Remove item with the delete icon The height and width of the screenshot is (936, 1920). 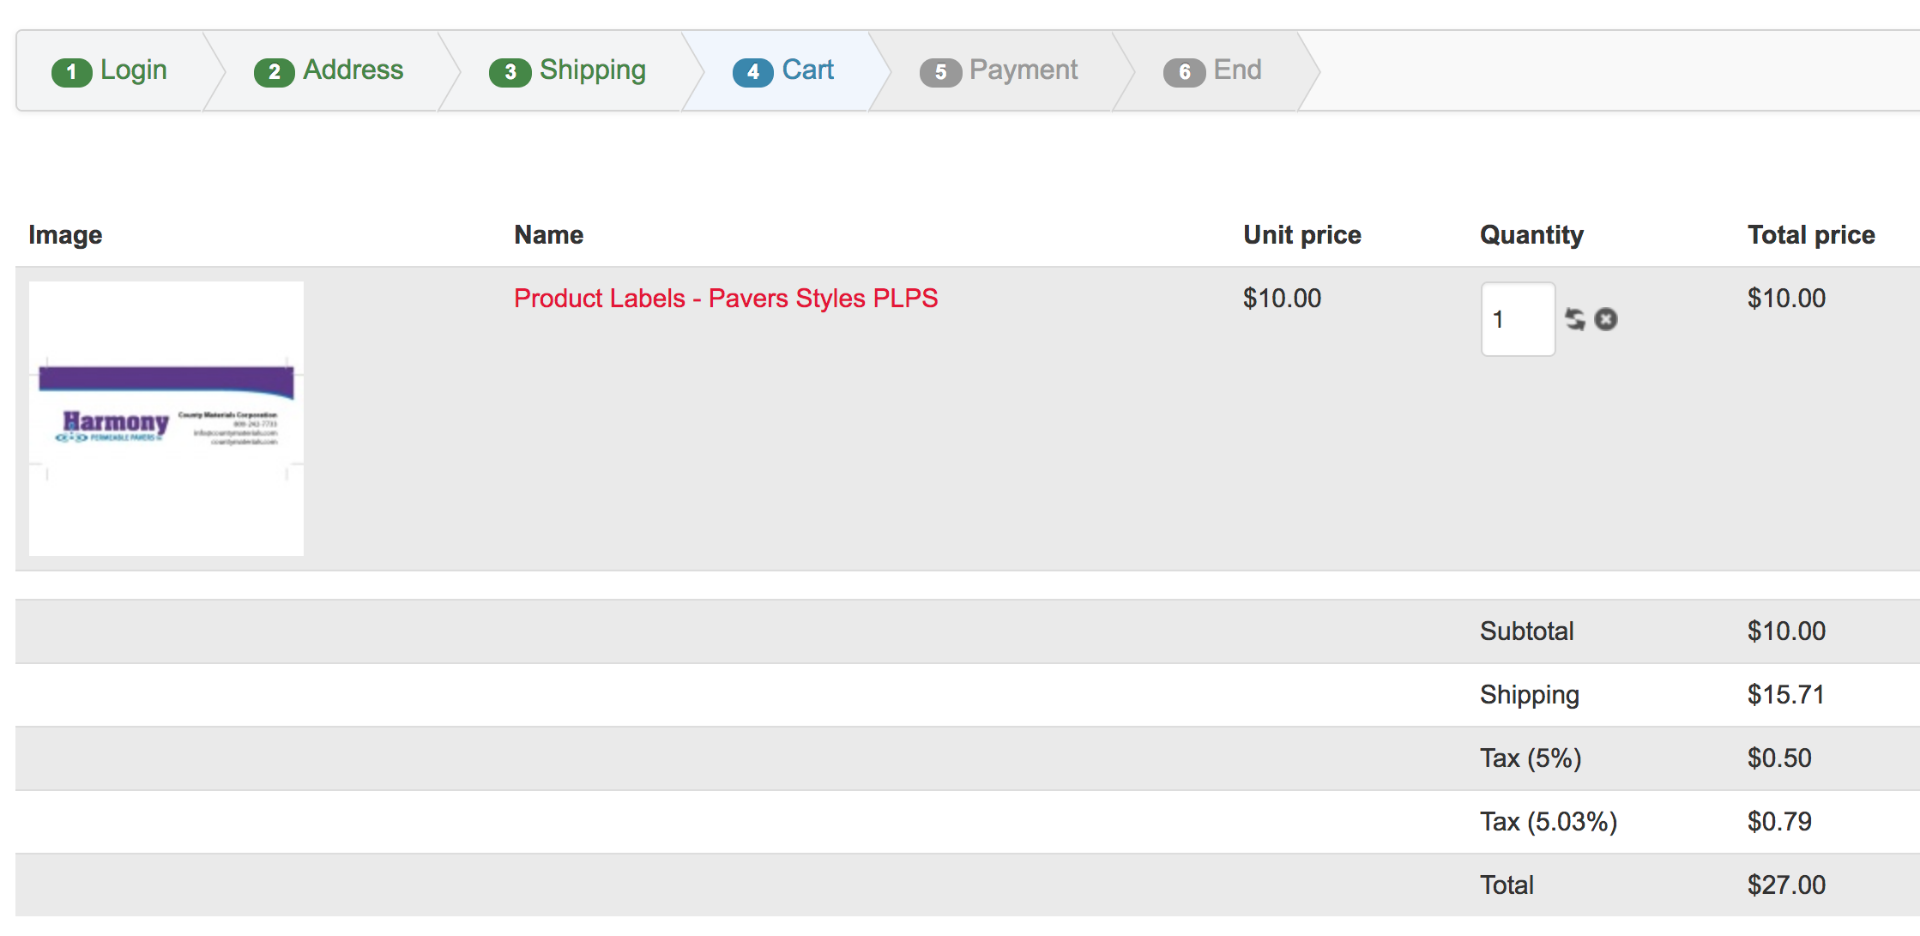[x=1606, y=319]
